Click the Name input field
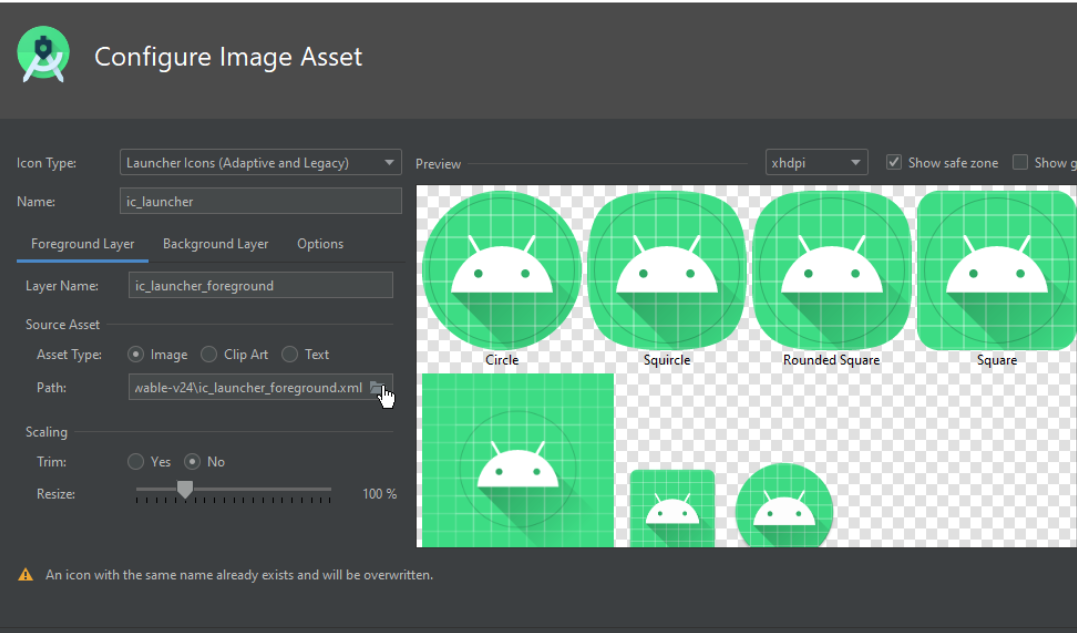Viewport: 1077px width, 633px height. tap(260, 201)
